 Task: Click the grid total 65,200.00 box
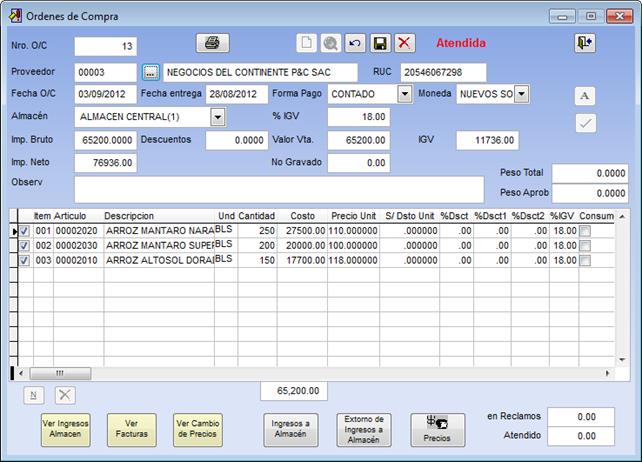294,391
